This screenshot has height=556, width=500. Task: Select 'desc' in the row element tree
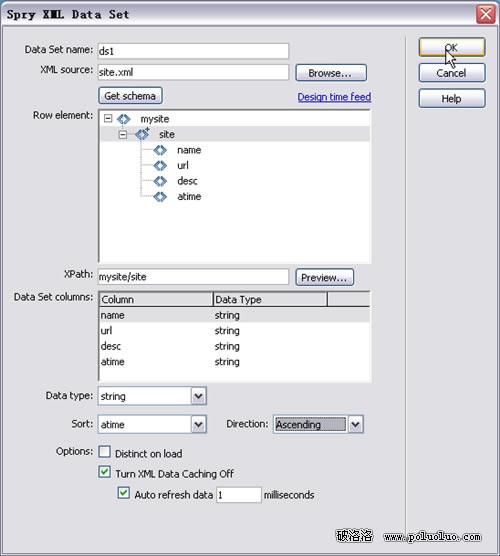(x=187, y=181)
